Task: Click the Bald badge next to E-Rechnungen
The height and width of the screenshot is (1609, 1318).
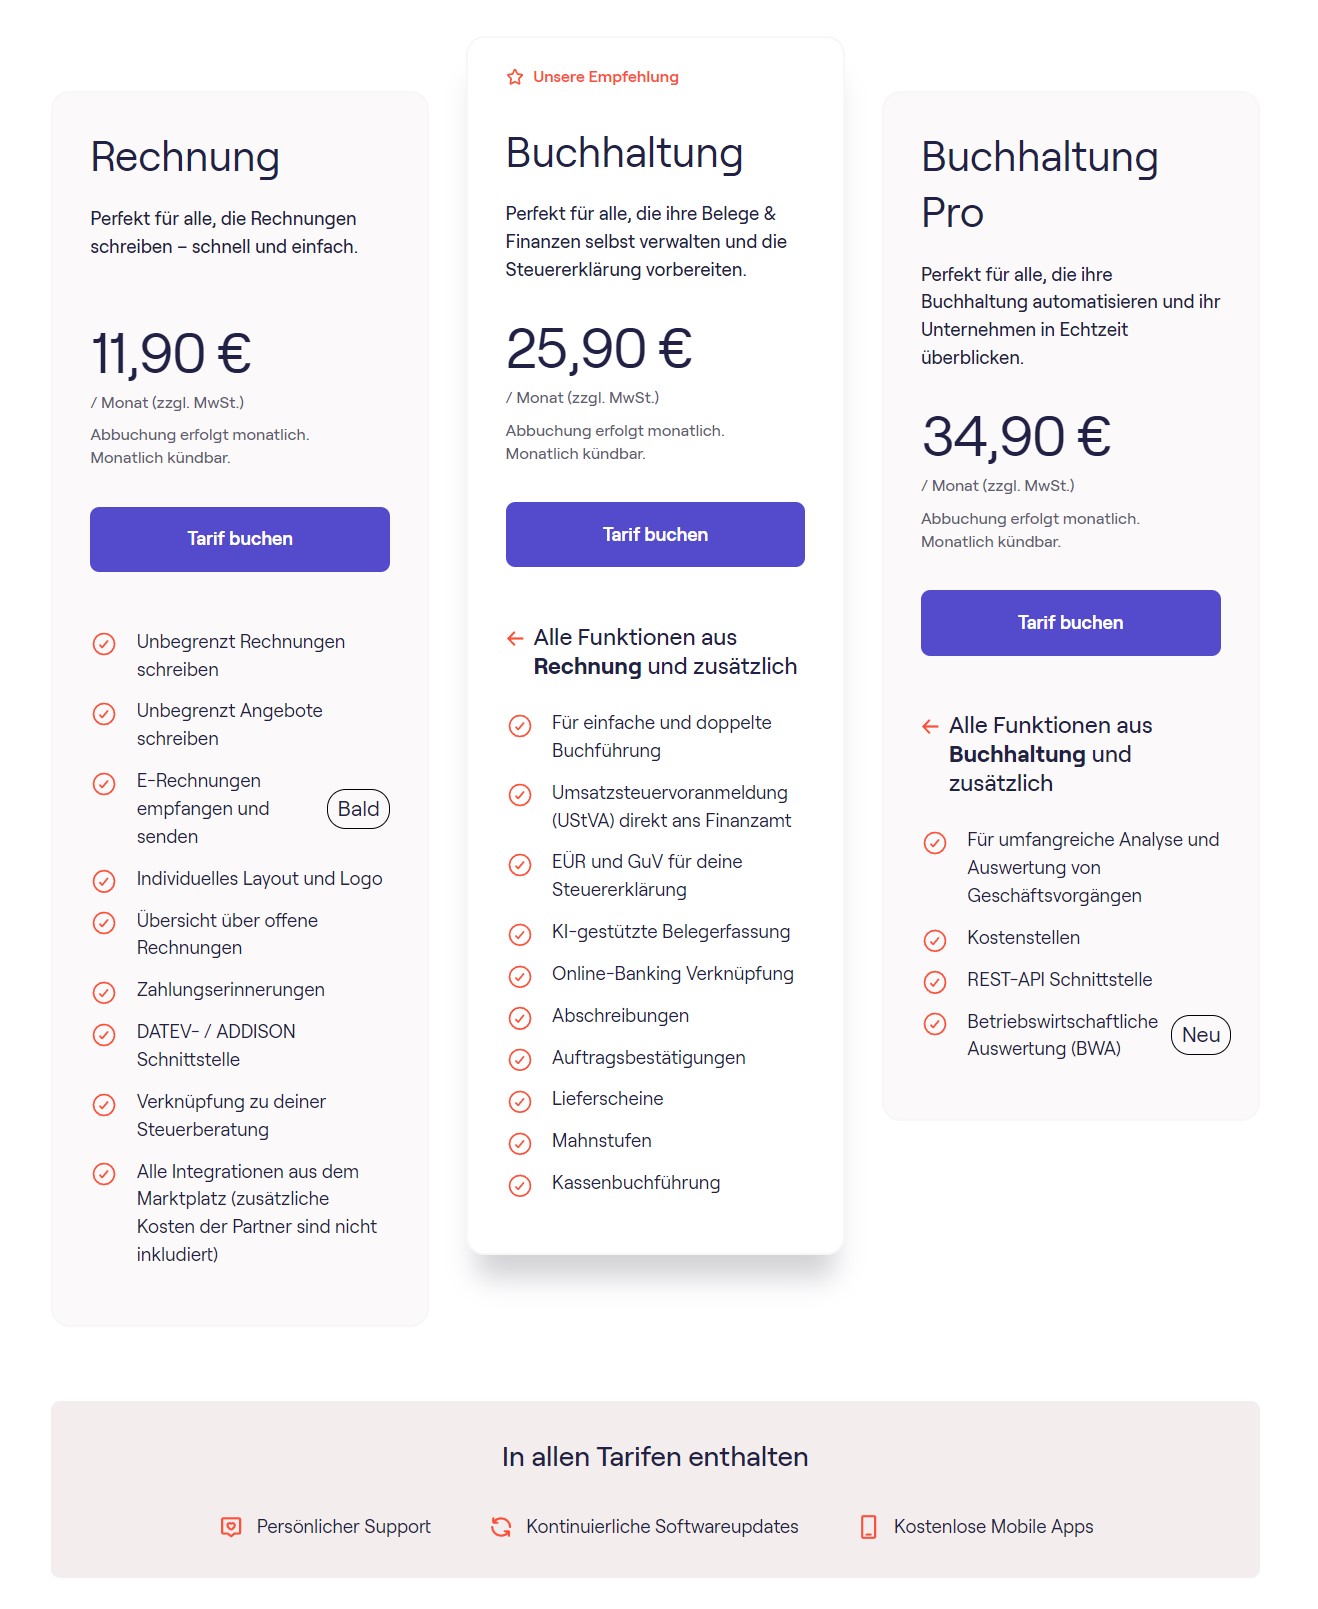Action: pyautogui.click(x=358, y=809)
